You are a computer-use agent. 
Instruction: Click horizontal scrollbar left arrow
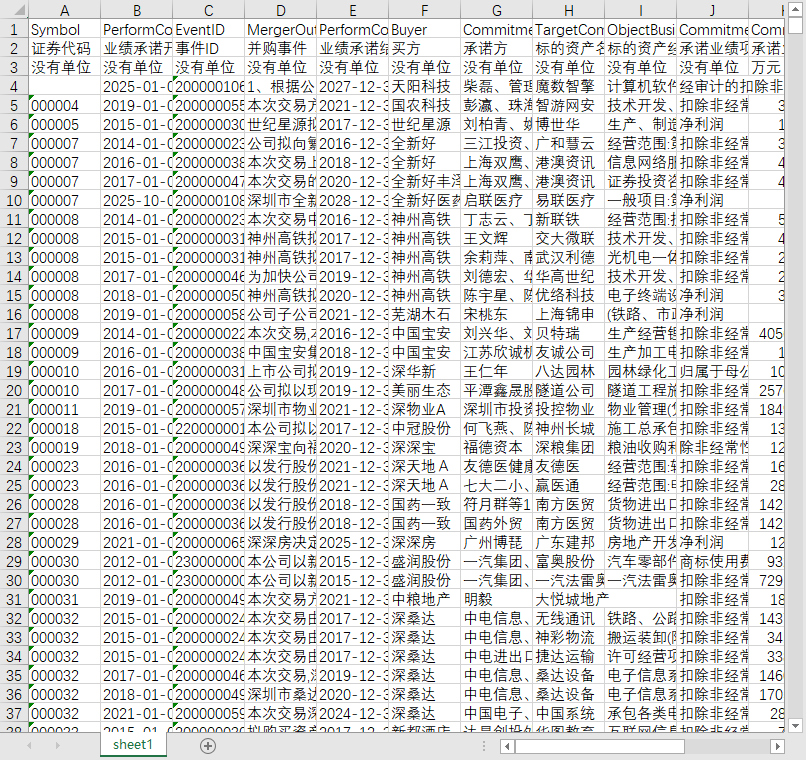(507, 746)
